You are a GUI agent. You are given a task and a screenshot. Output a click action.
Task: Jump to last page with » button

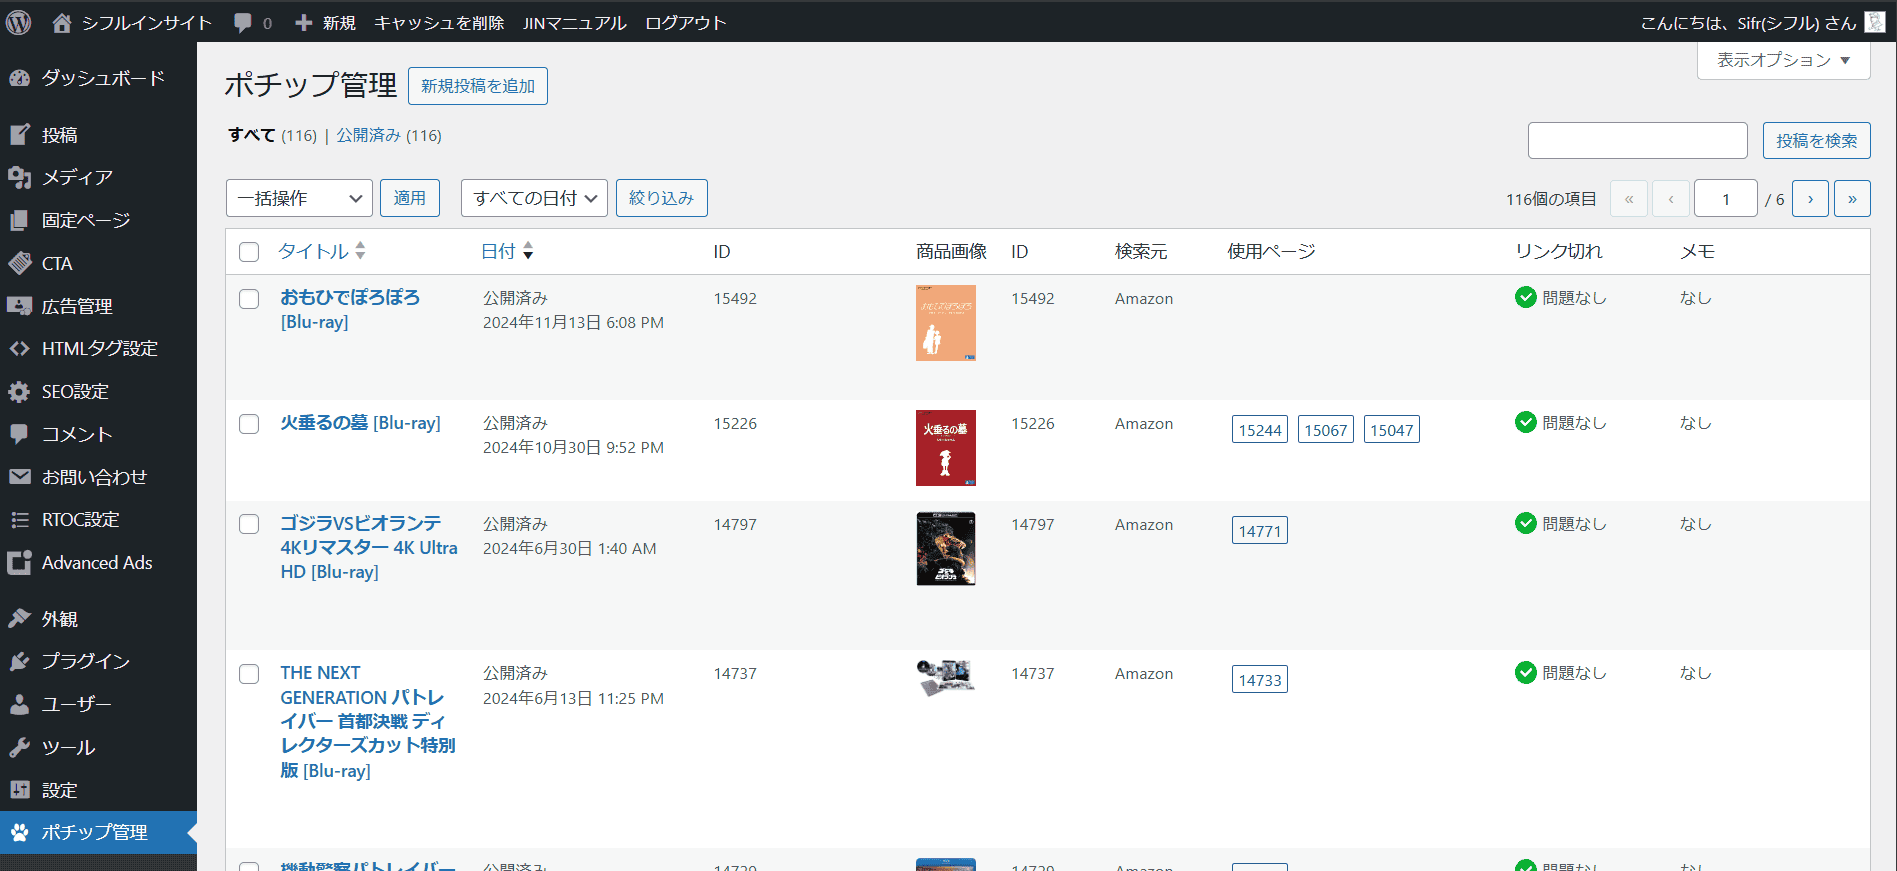pyautogui.click(x=1852, y=198)
